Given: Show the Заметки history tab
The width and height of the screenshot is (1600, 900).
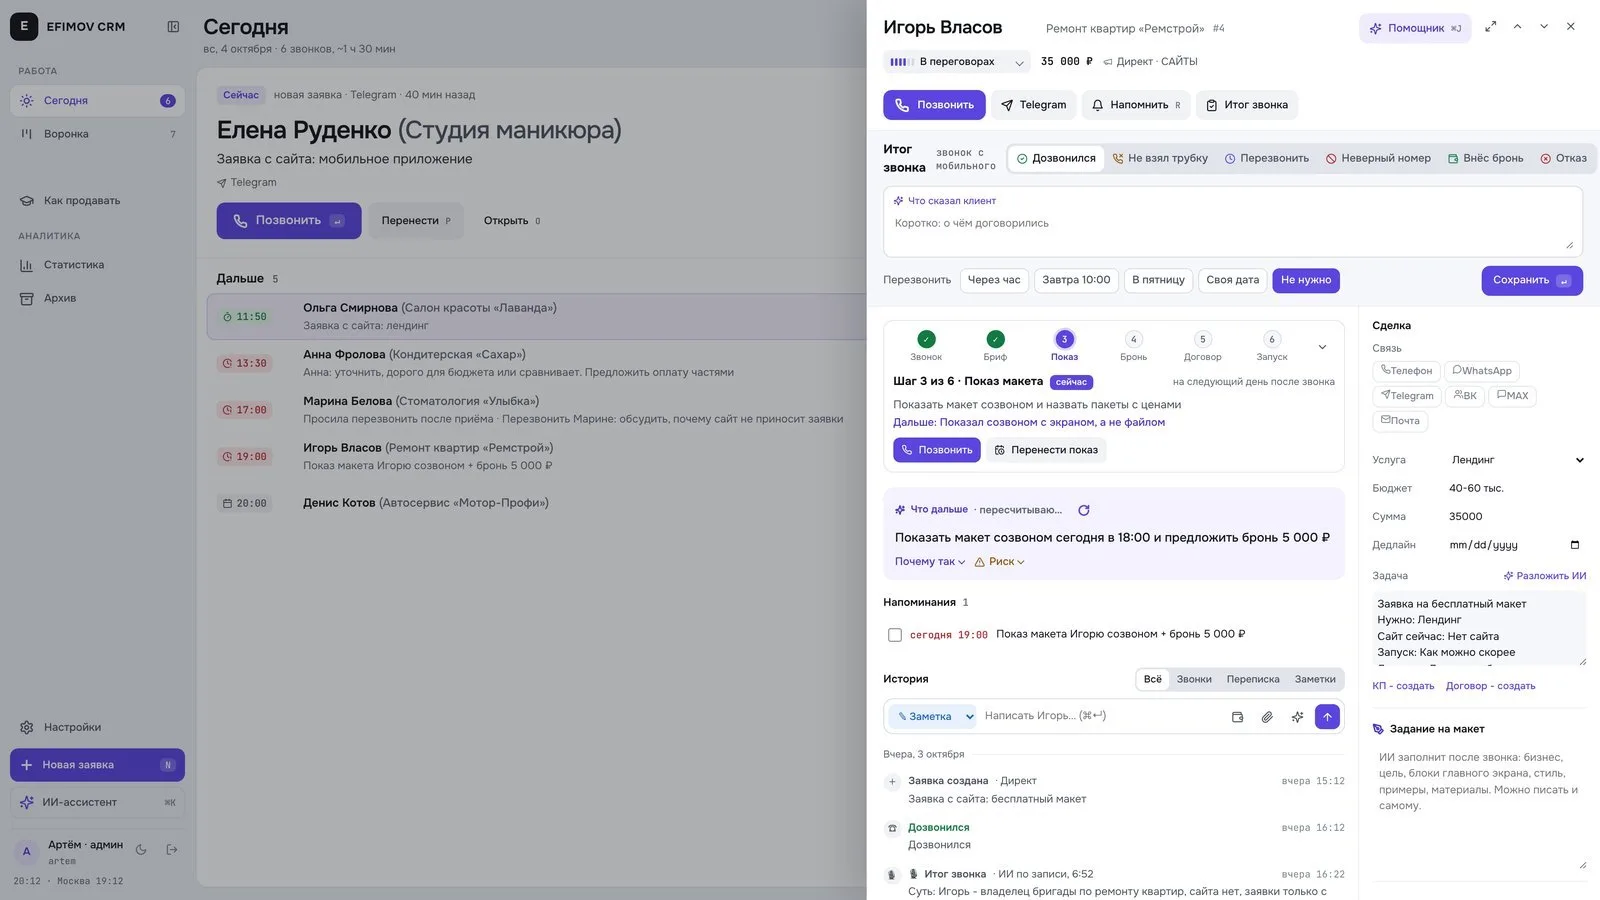Looking at the screenshot, I should (x=1315, y=680).
